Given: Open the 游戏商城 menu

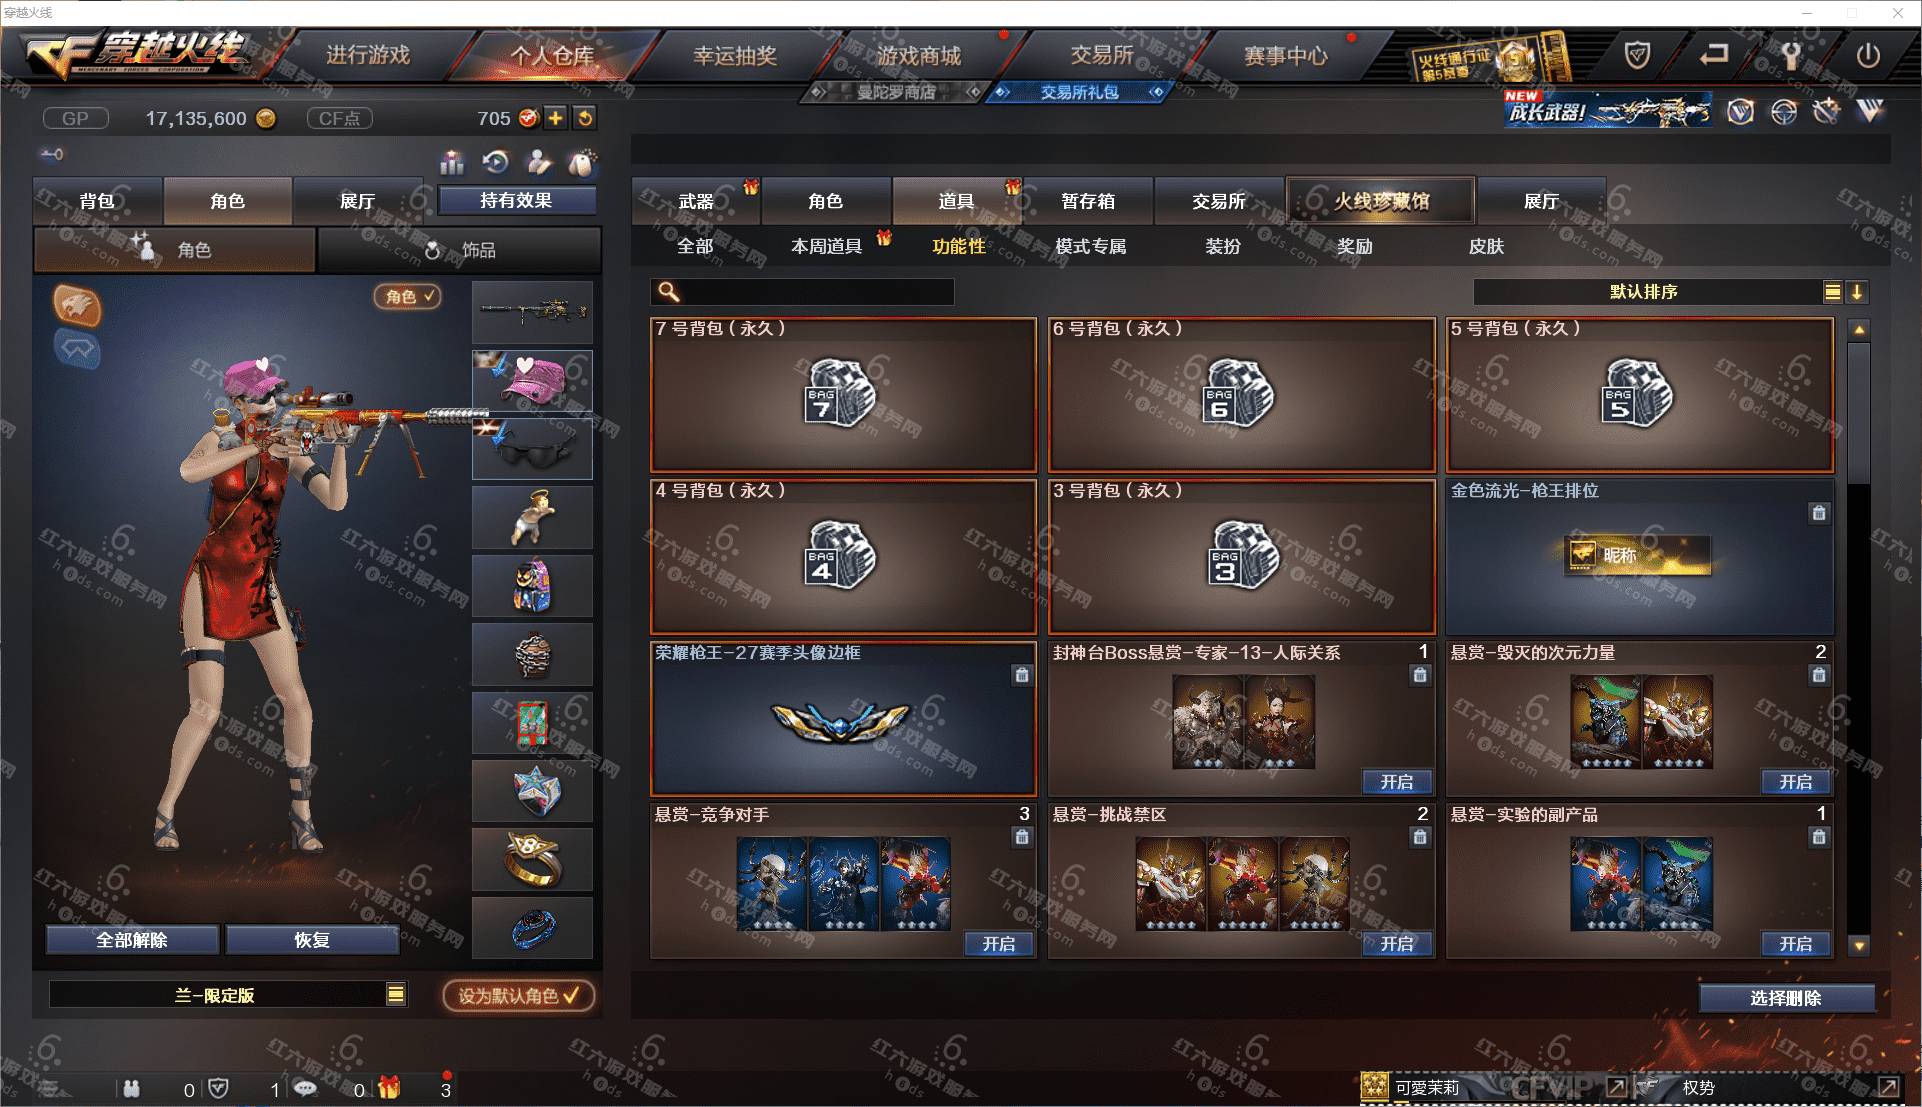Looking at the screenshot, I should pyautogui.click(x=919, y=56).
